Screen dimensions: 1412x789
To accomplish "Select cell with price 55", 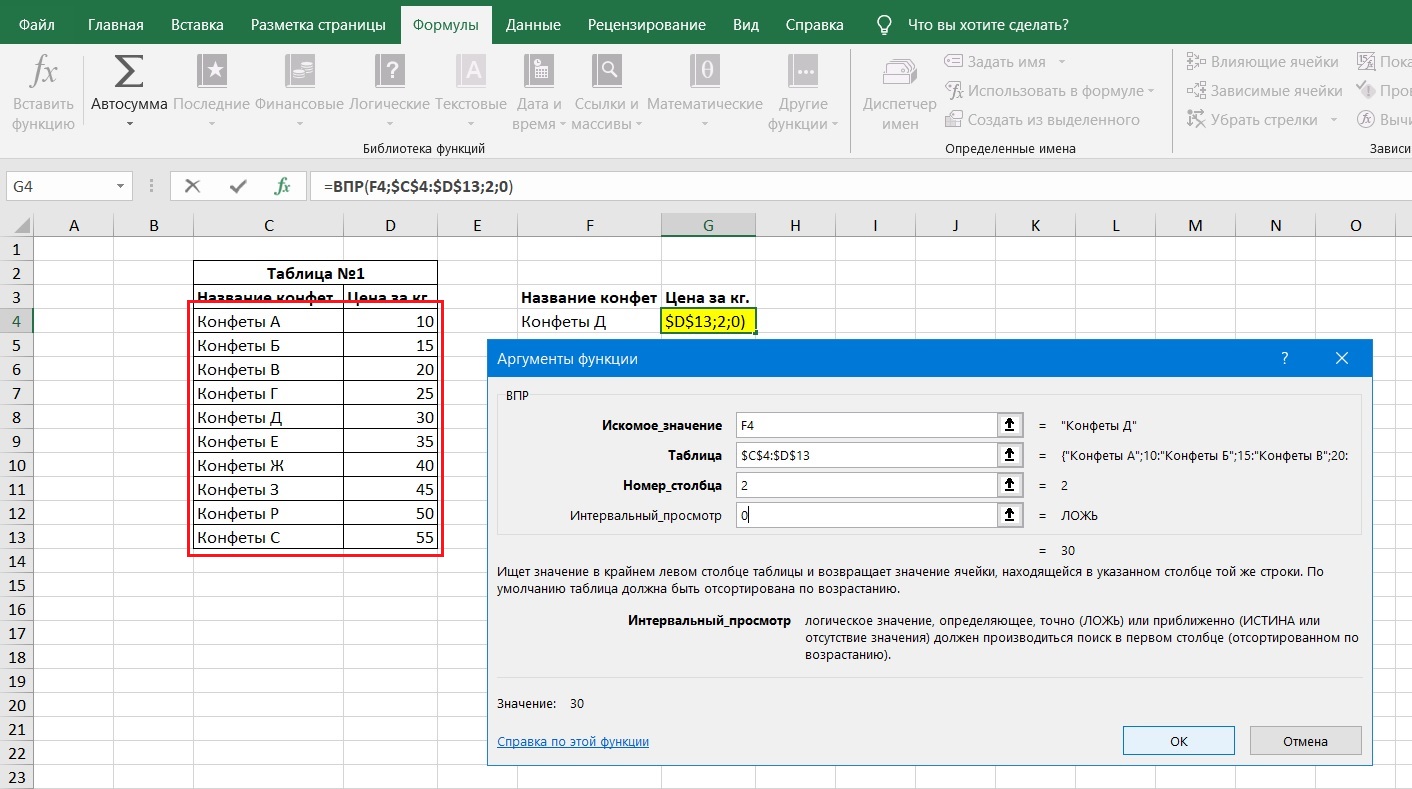I will 390,537.
